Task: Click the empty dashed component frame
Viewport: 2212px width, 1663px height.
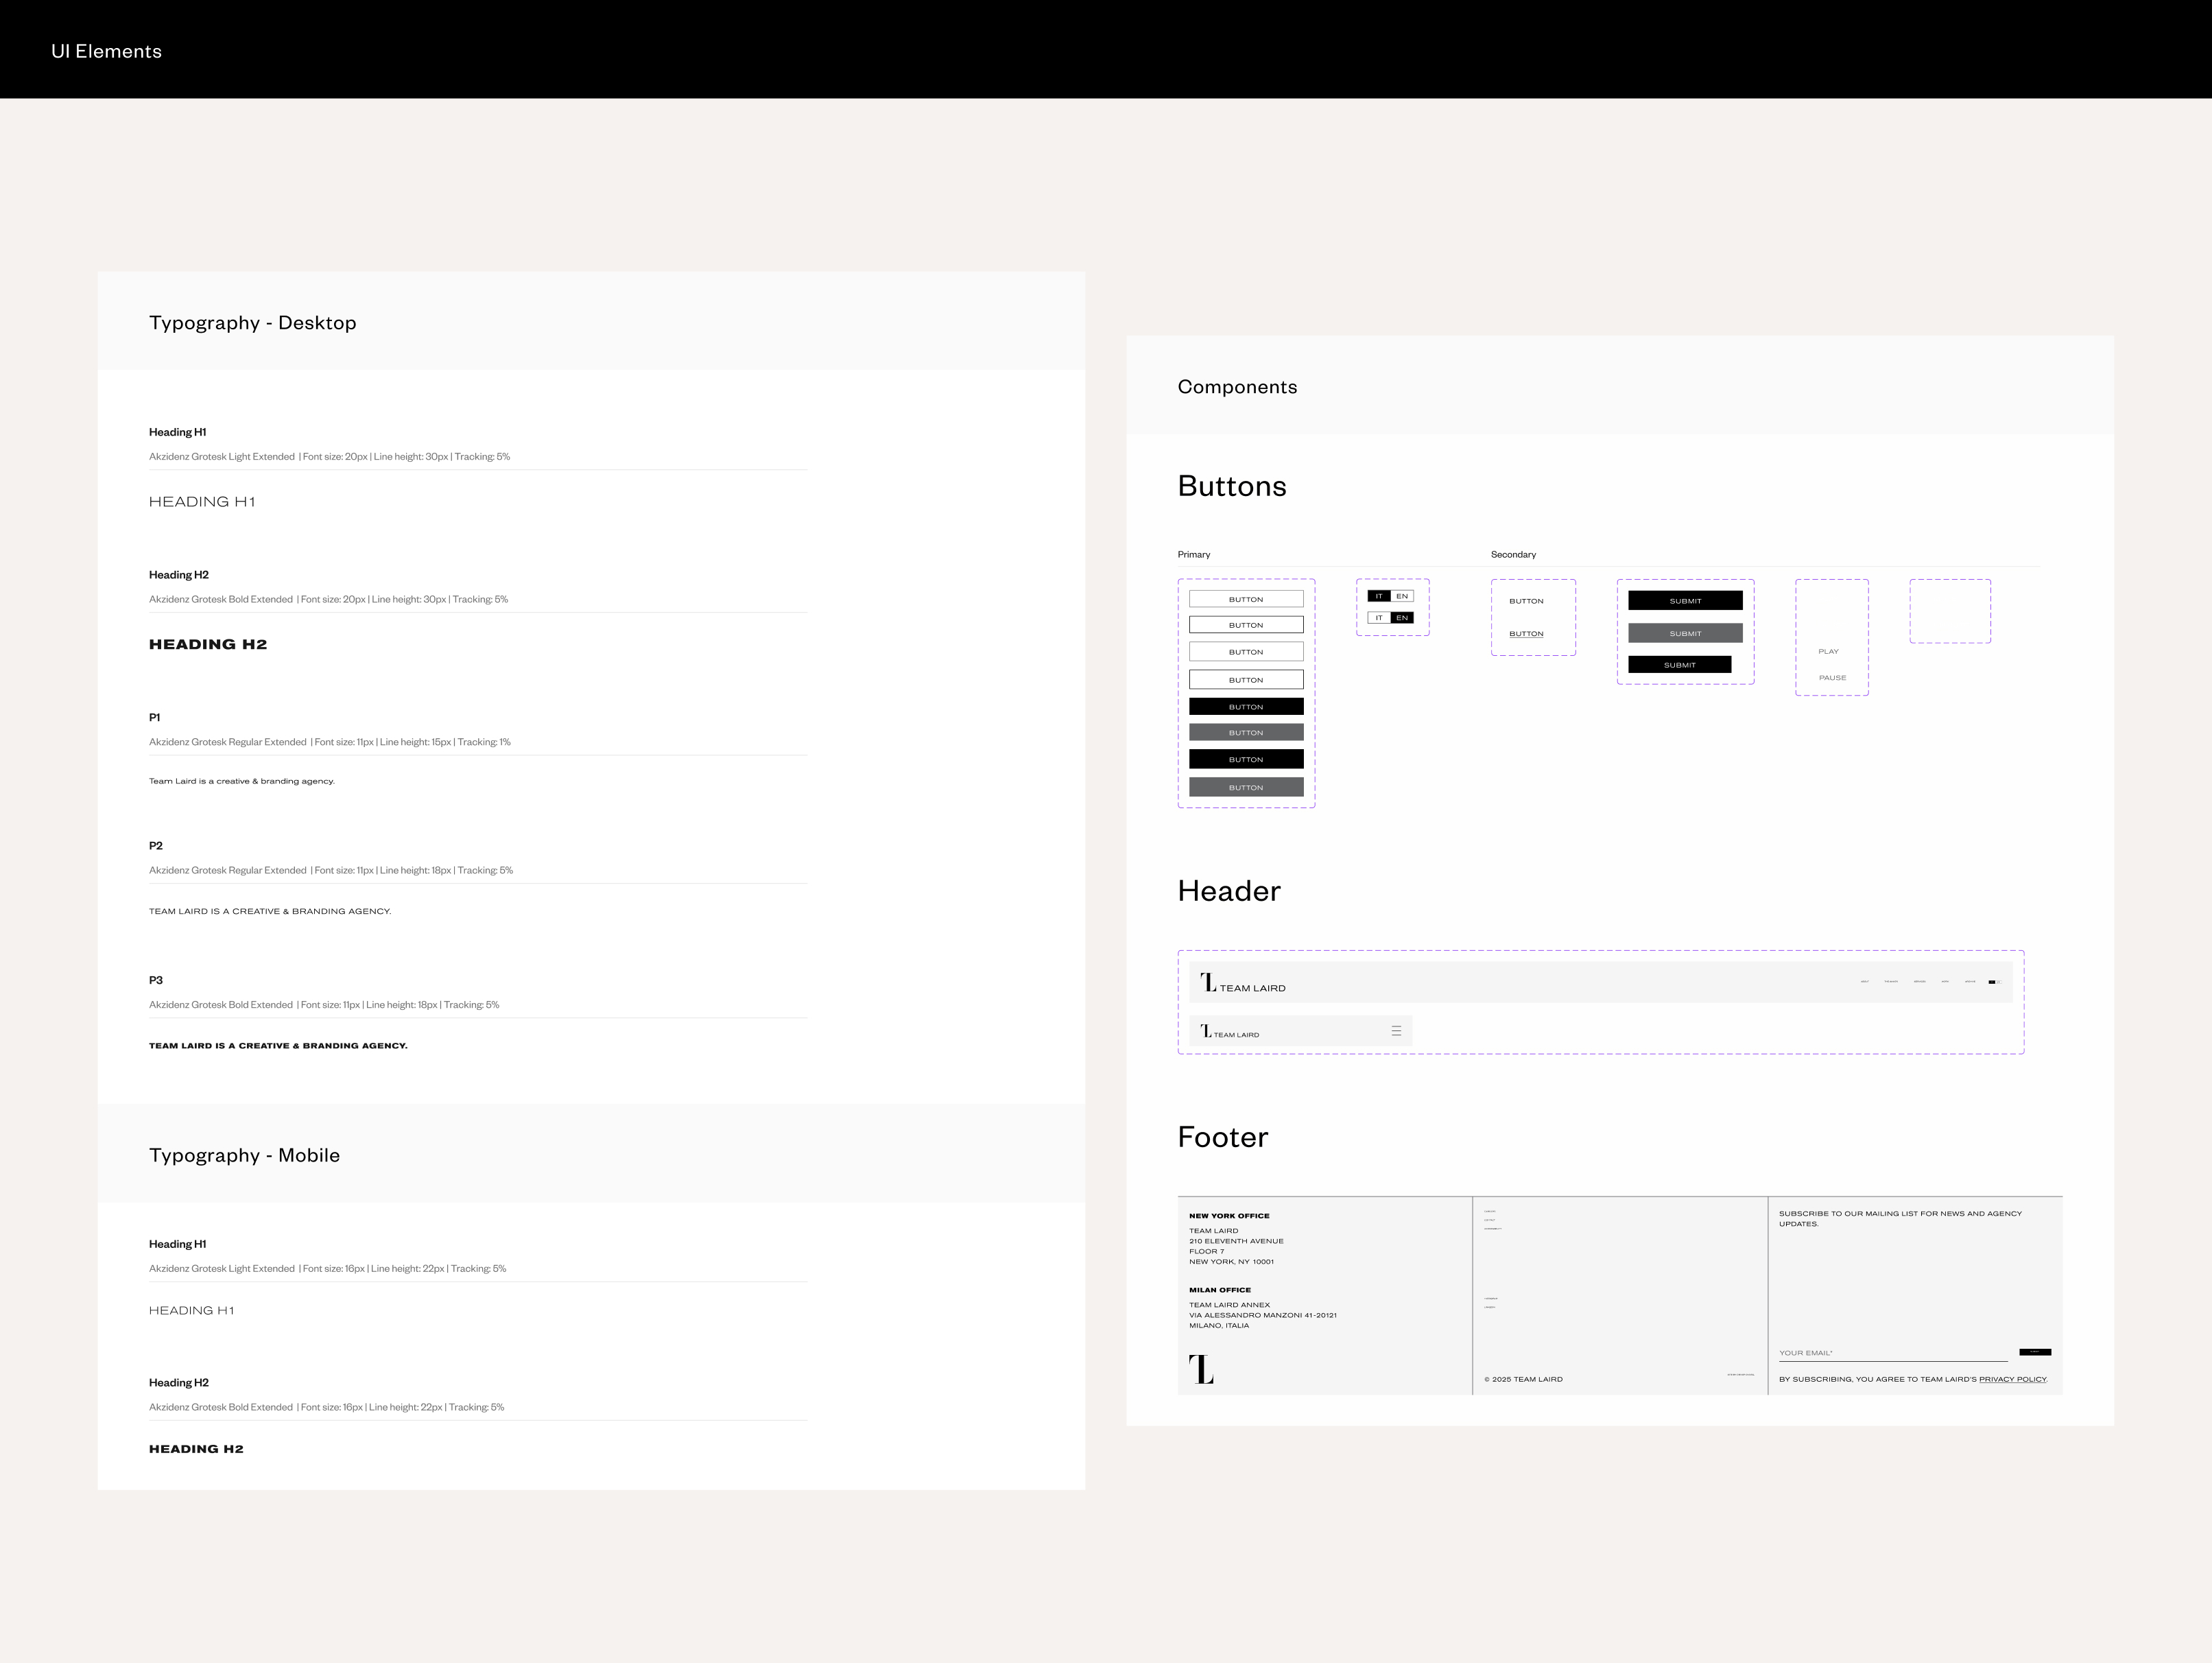Action: point(1949,611)
